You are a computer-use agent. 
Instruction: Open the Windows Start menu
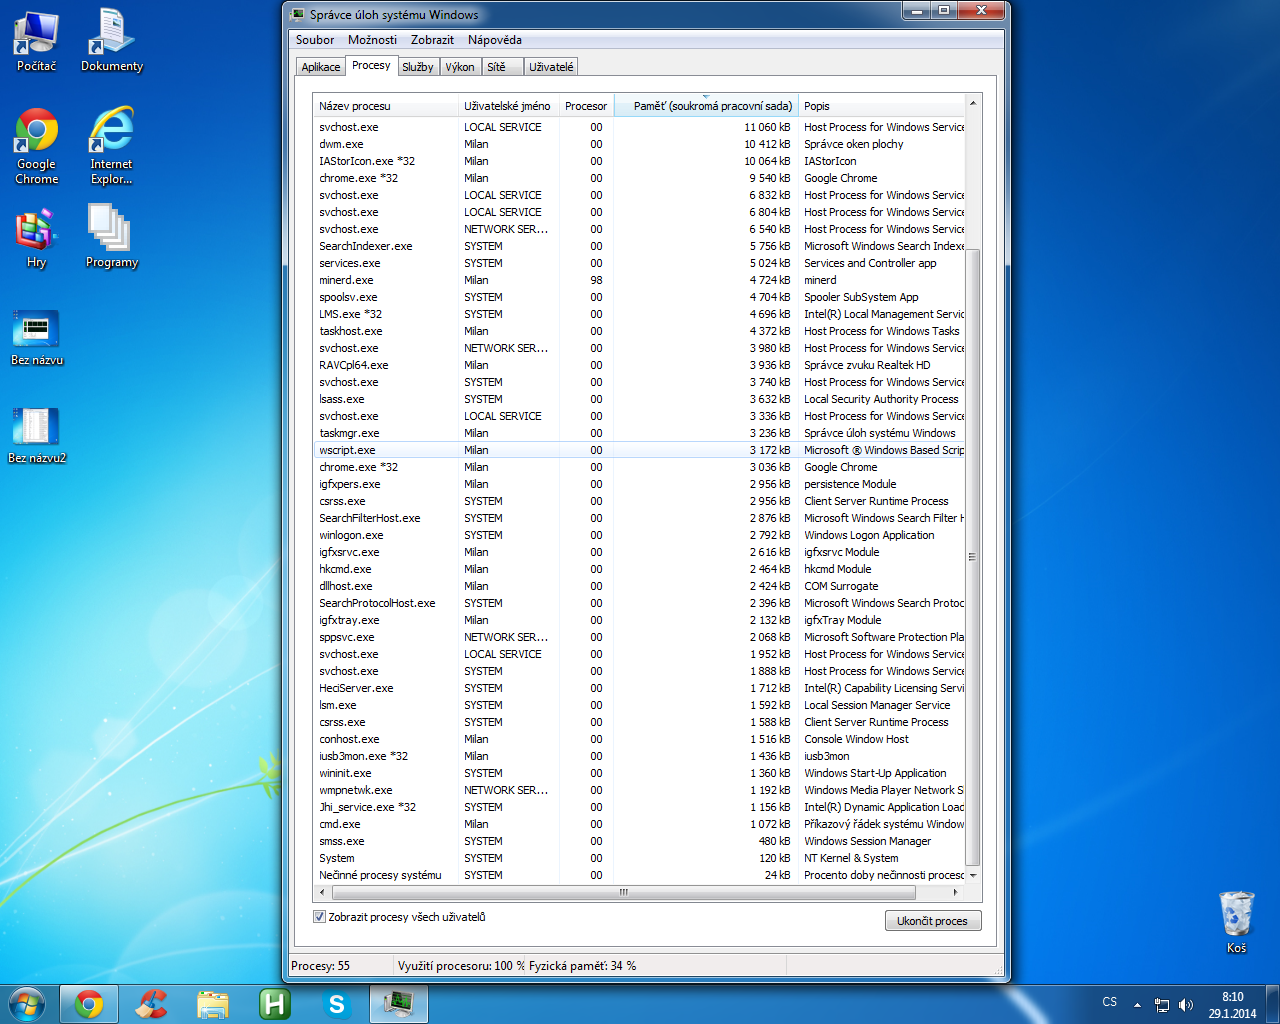(x=27, y=1004)
